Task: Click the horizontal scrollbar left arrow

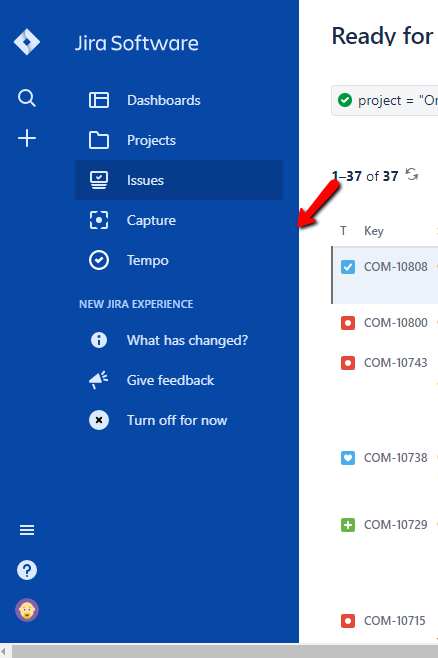Action: (x=5, y=651)
